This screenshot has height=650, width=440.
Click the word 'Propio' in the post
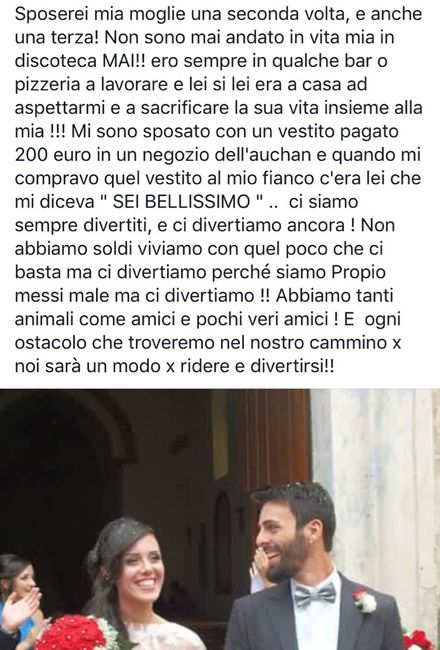[358, 273]
